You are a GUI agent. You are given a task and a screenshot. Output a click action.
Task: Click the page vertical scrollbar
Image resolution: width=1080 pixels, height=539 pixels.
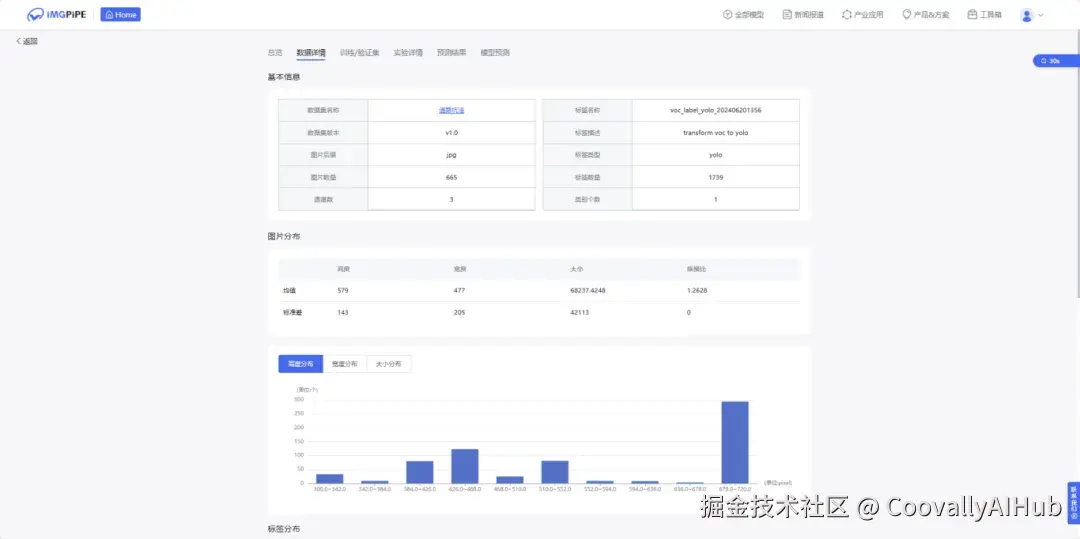pos(1077,165)
